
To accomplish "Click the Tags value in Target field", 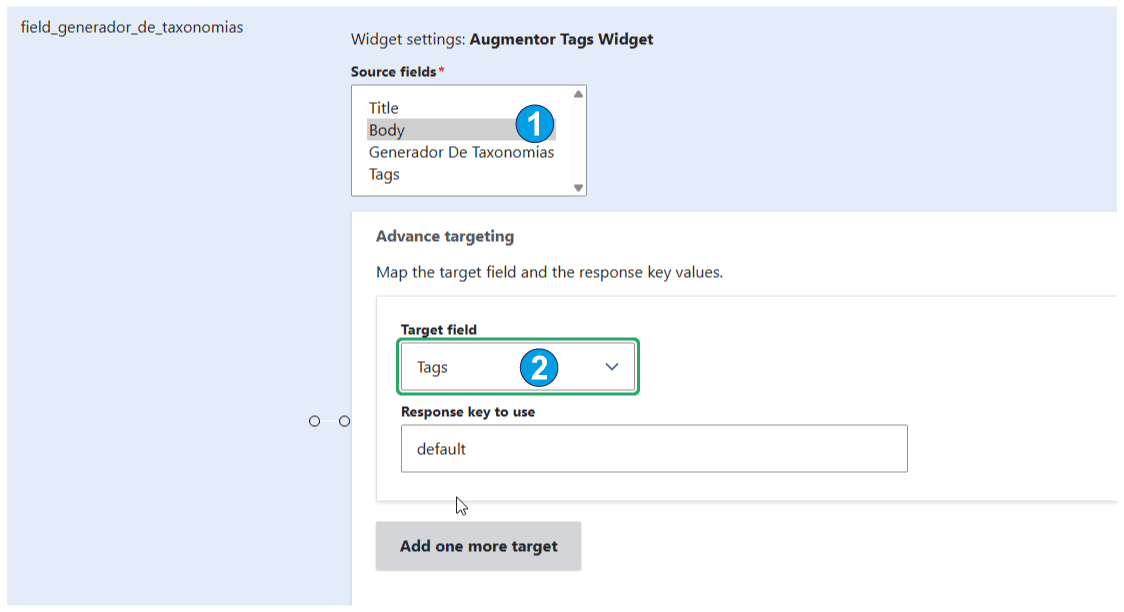I will (x=432, y=368).
